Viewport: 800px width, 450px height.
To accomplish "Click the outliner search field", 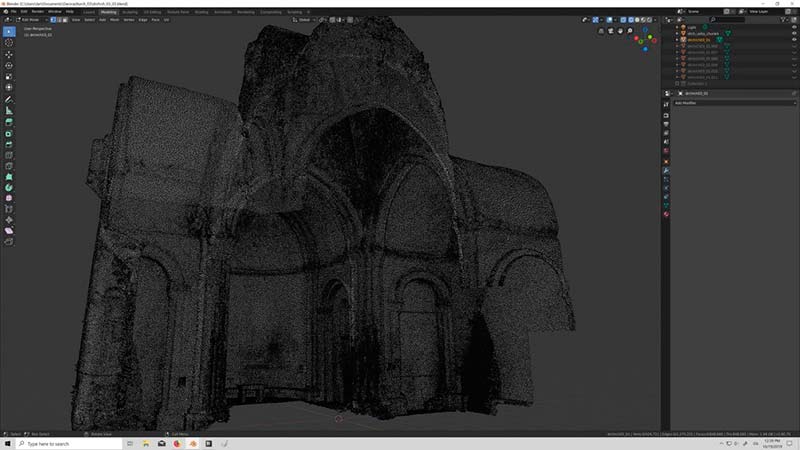I will pos(727,19).
